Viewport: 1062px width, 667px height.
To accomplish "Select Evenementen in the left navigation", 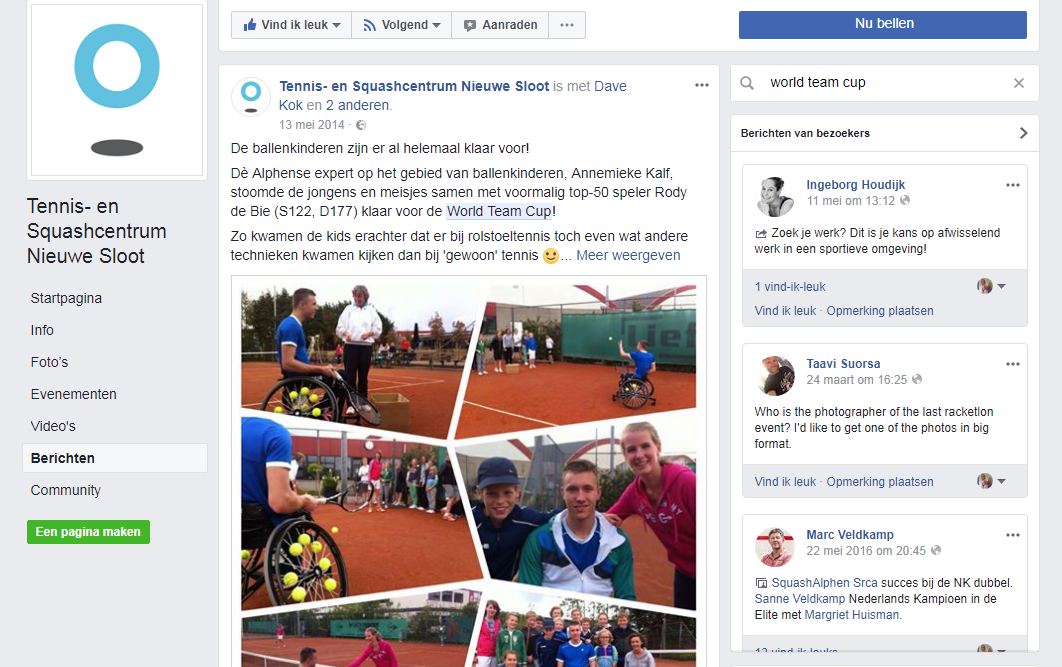I will [73, 394].
